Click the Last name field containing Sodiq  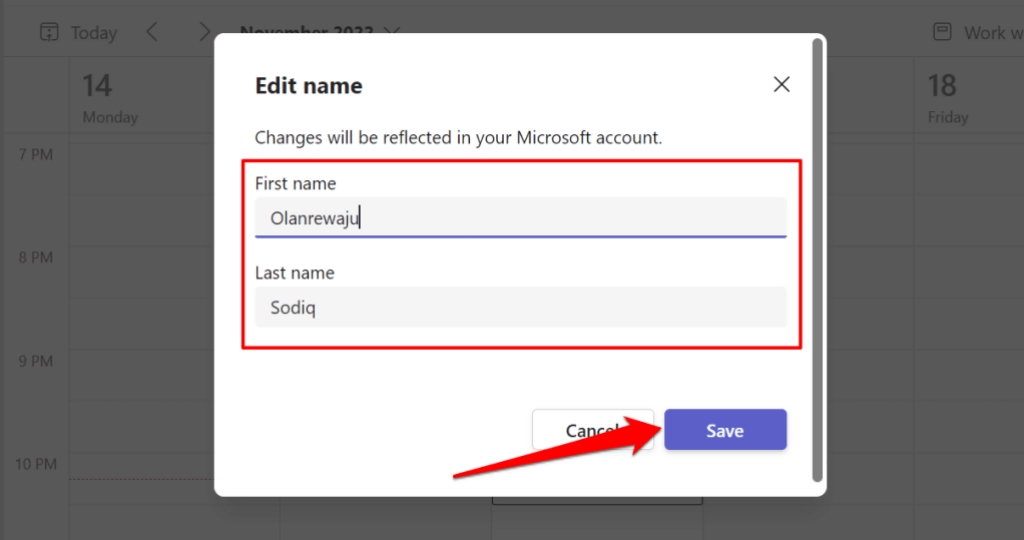pos(520,308)
